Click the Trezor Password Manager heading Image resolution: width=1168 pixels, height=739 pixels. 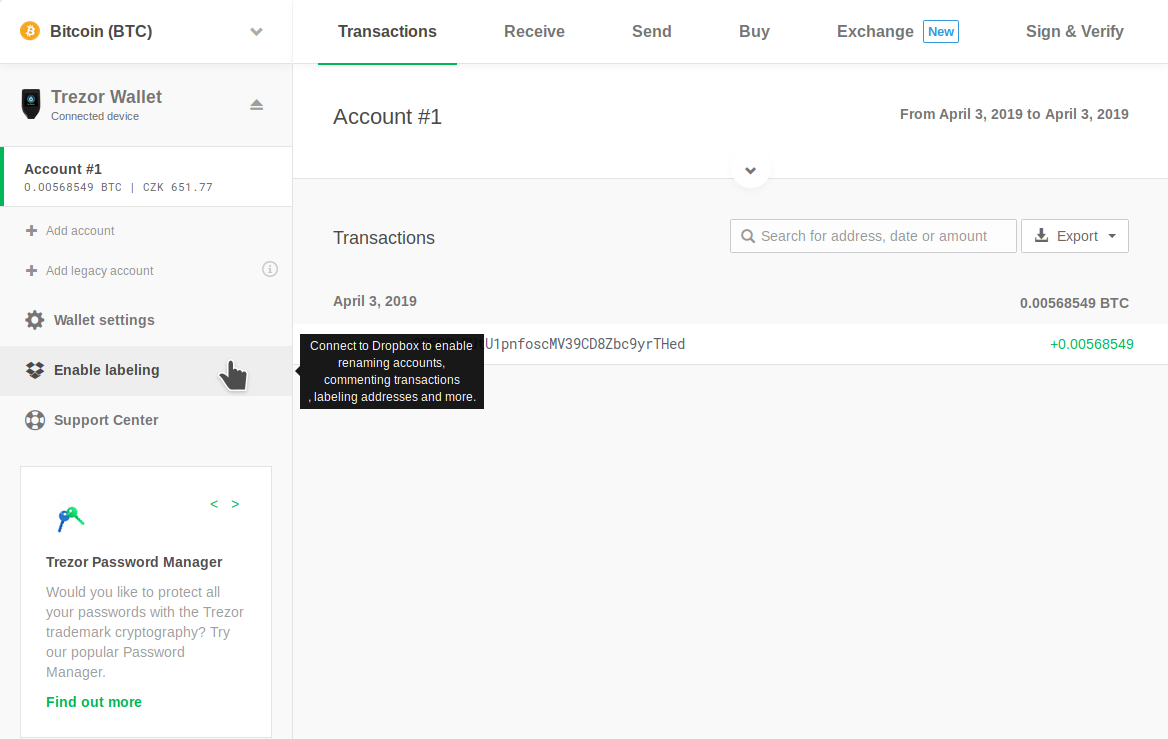tap(134, 562)
